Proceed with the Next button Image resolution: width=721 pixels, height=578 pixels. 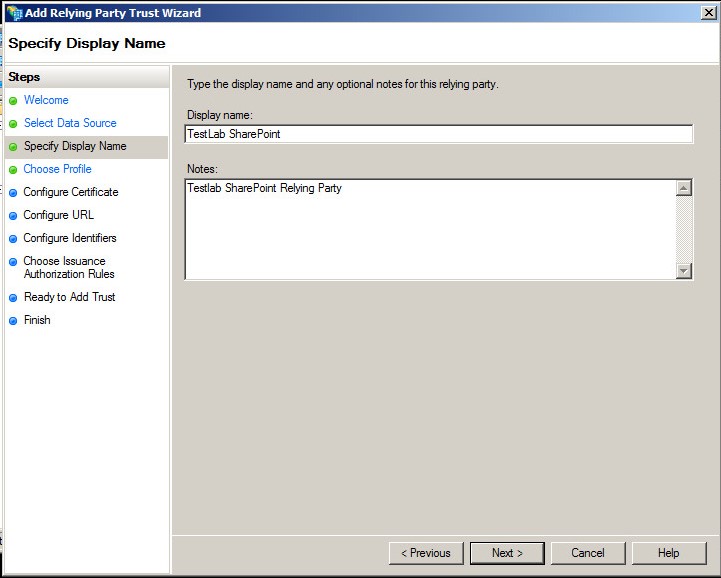[507, 553]
